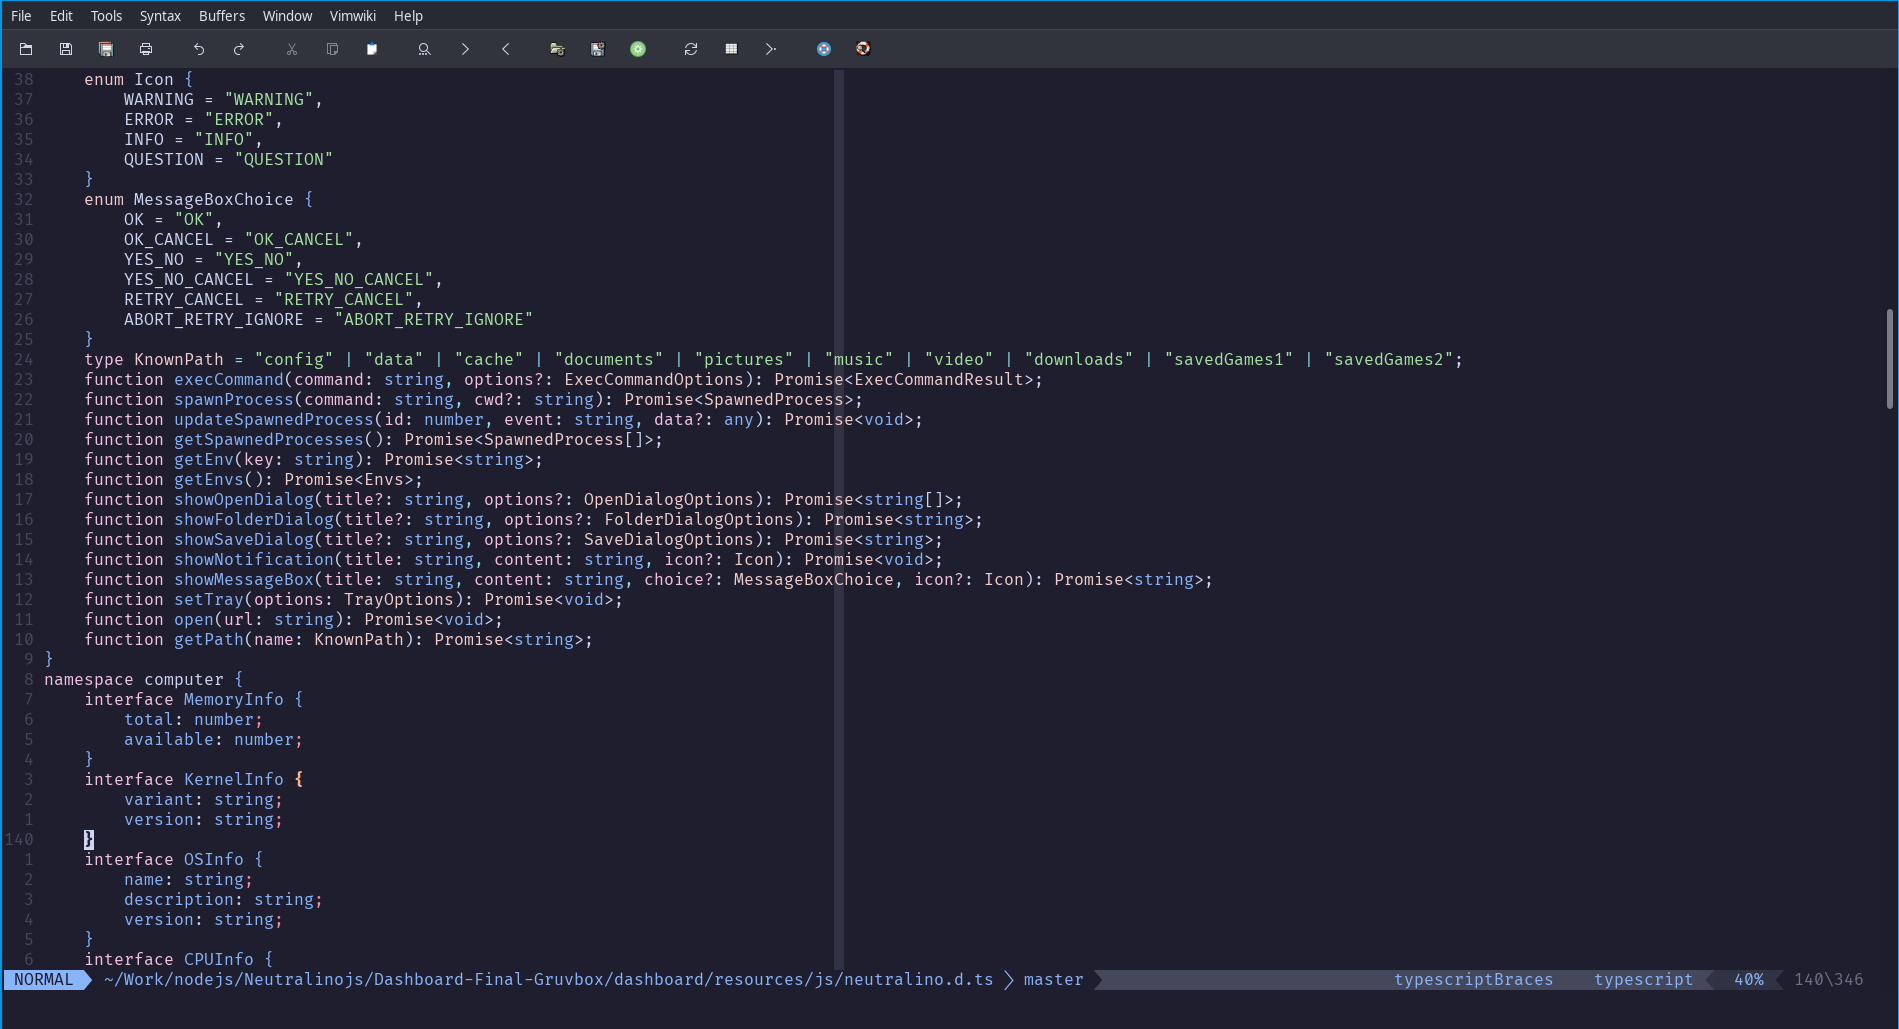Click function name execCommand
Viewport: 1899px width, 1029px height.
(229, 380)
